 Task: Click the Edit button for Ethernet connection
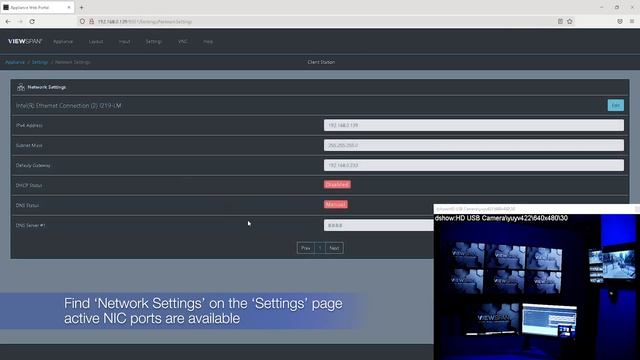coord(616,105)
